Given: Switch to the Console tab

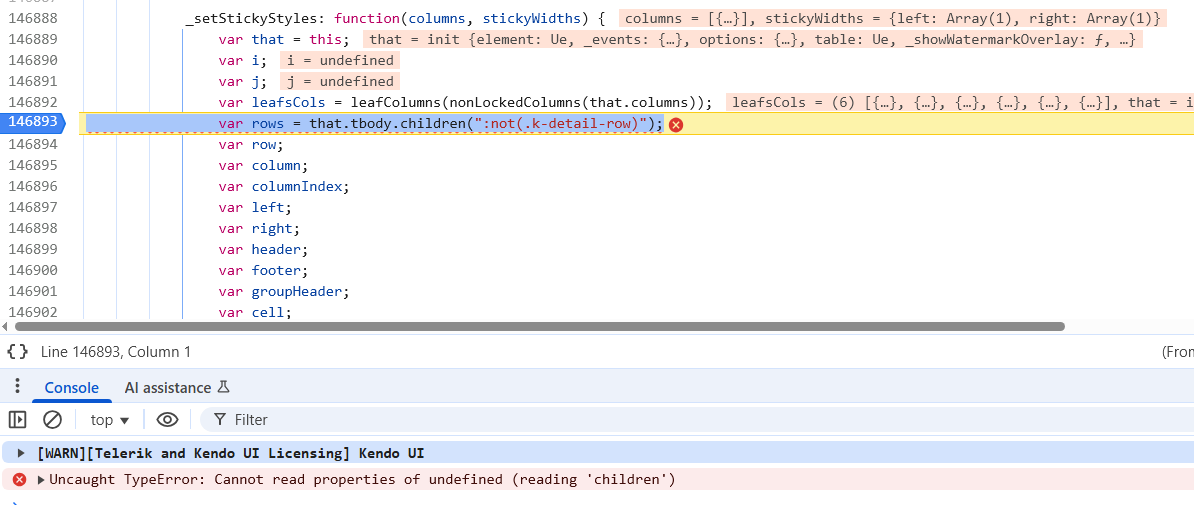Looking at the screenshot, I should pyautogui.click(x=71, y=388).
